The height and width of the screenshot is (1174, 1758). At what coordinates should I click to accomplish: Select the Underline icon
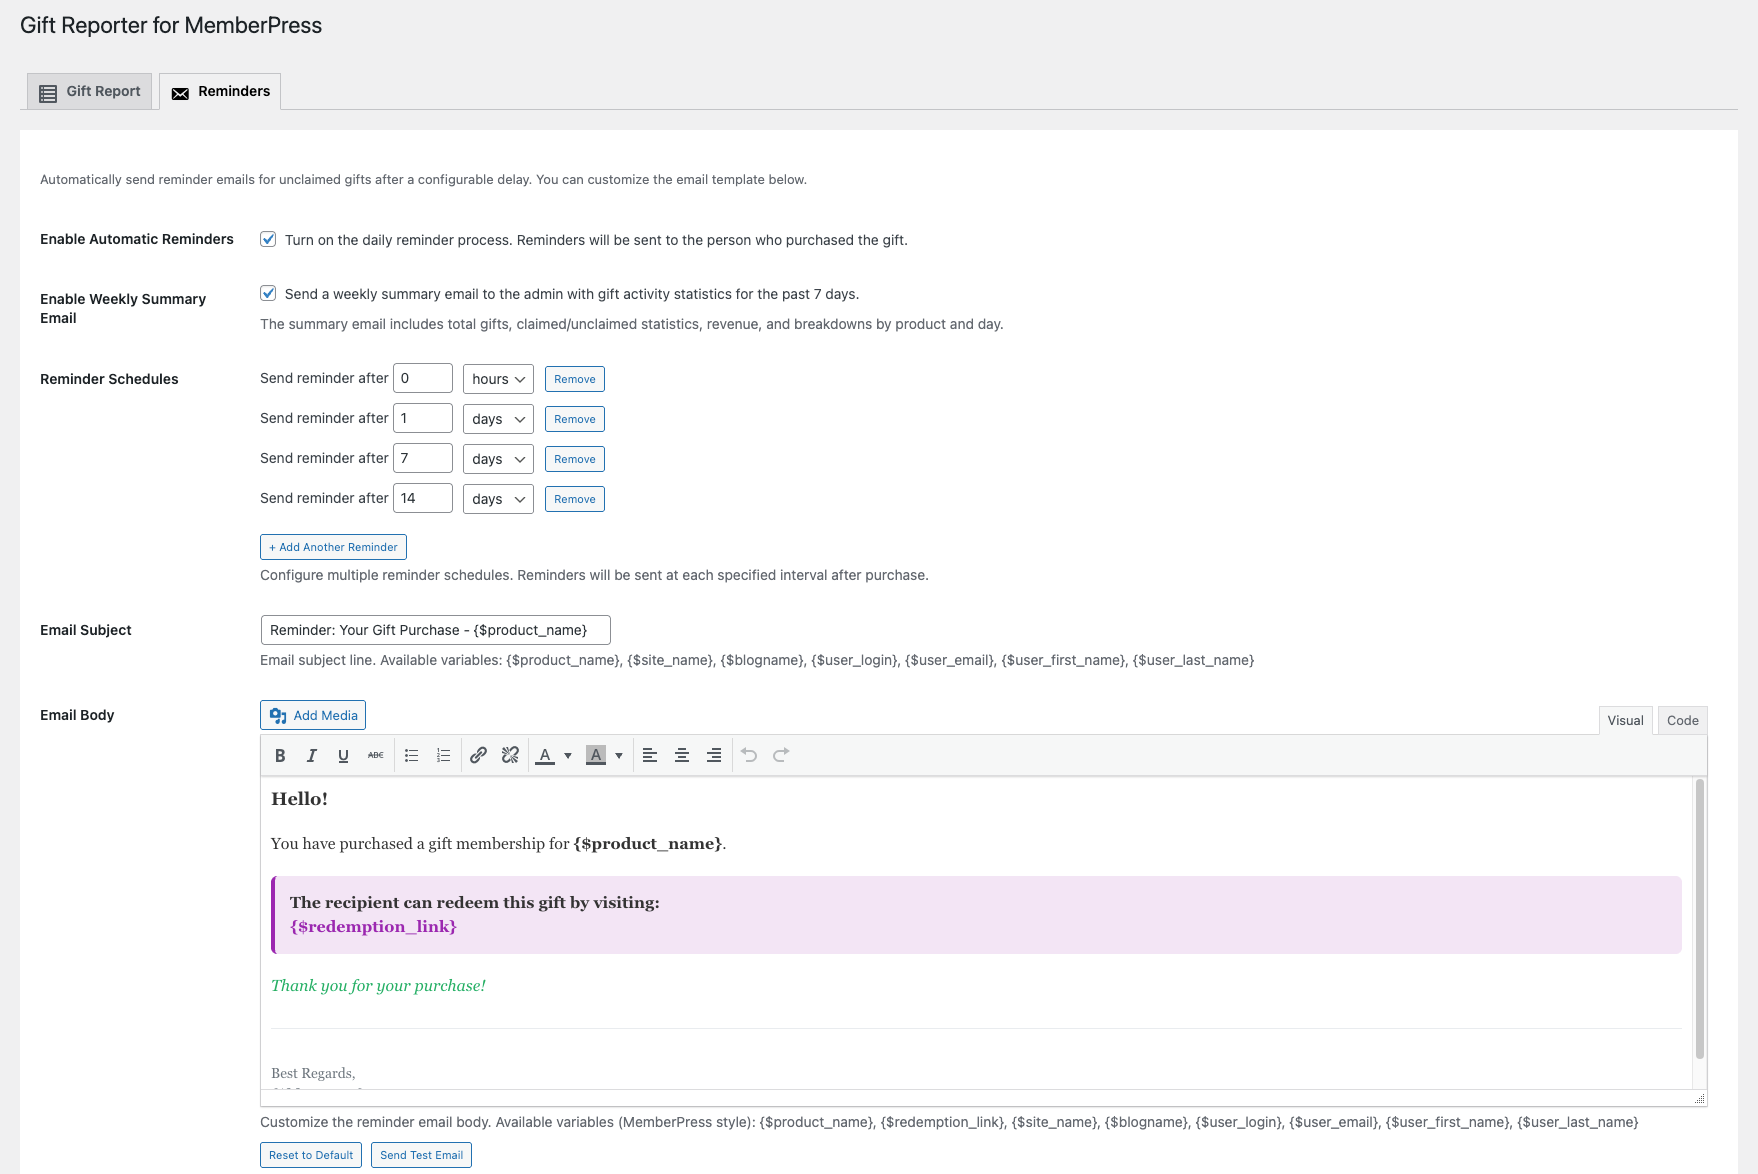pos(343,755)
